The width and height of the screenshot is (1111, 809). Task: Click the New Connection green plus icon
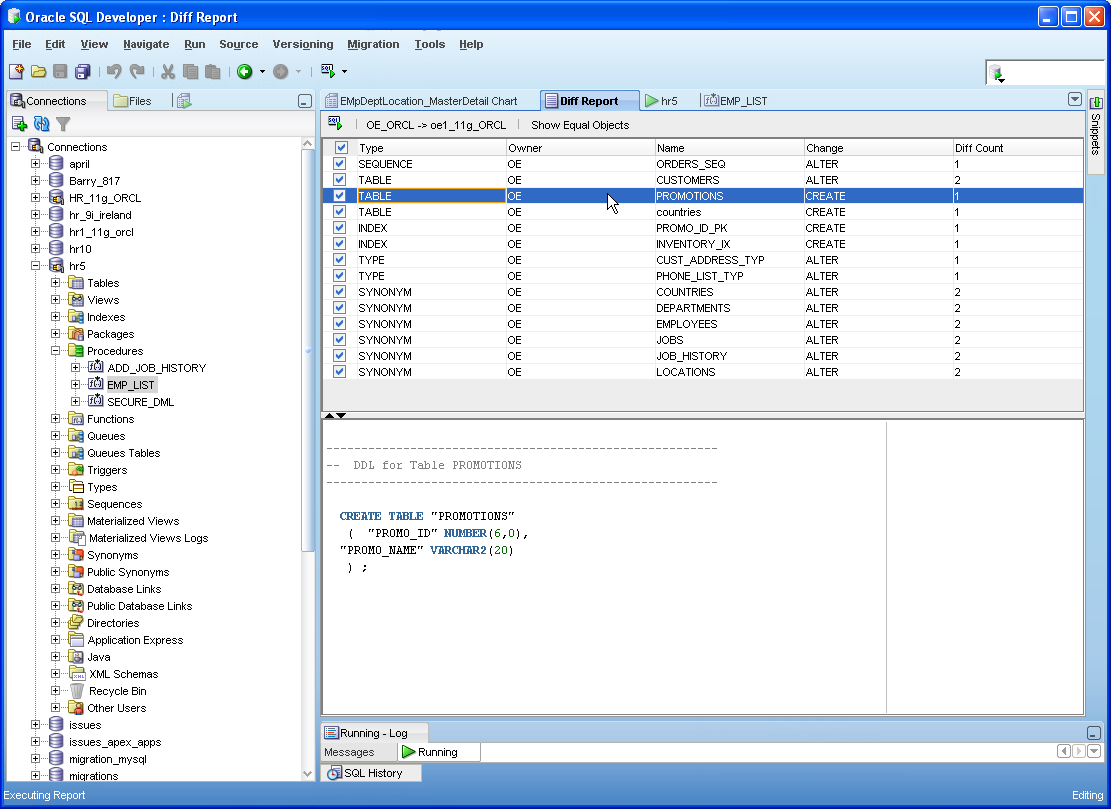19,124
